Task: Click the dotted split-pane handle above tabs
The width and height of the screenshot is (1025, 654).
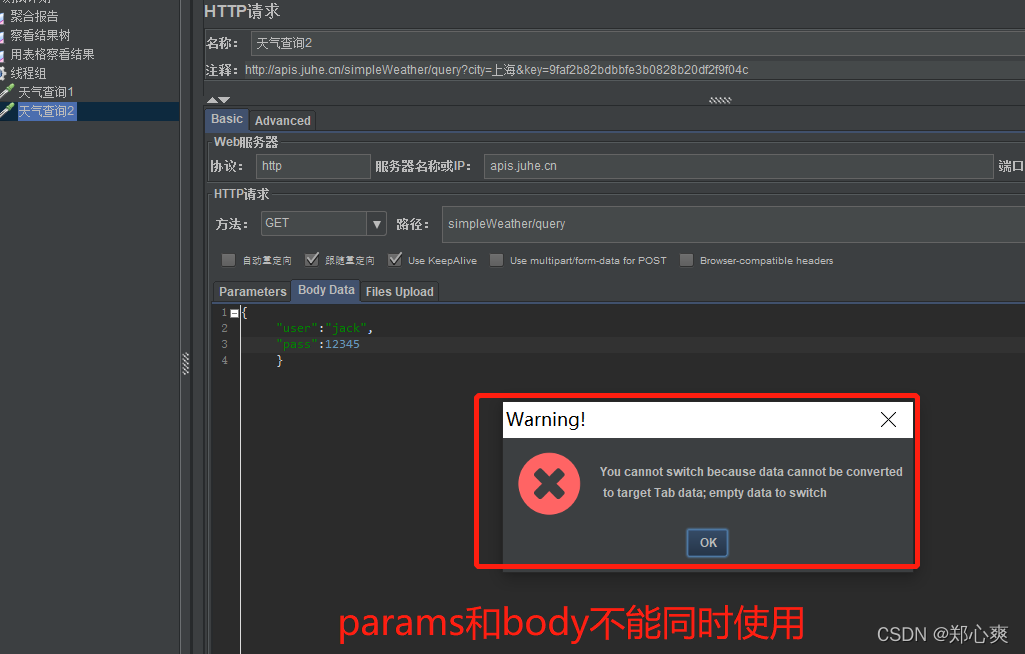Action: pos(720,100)
